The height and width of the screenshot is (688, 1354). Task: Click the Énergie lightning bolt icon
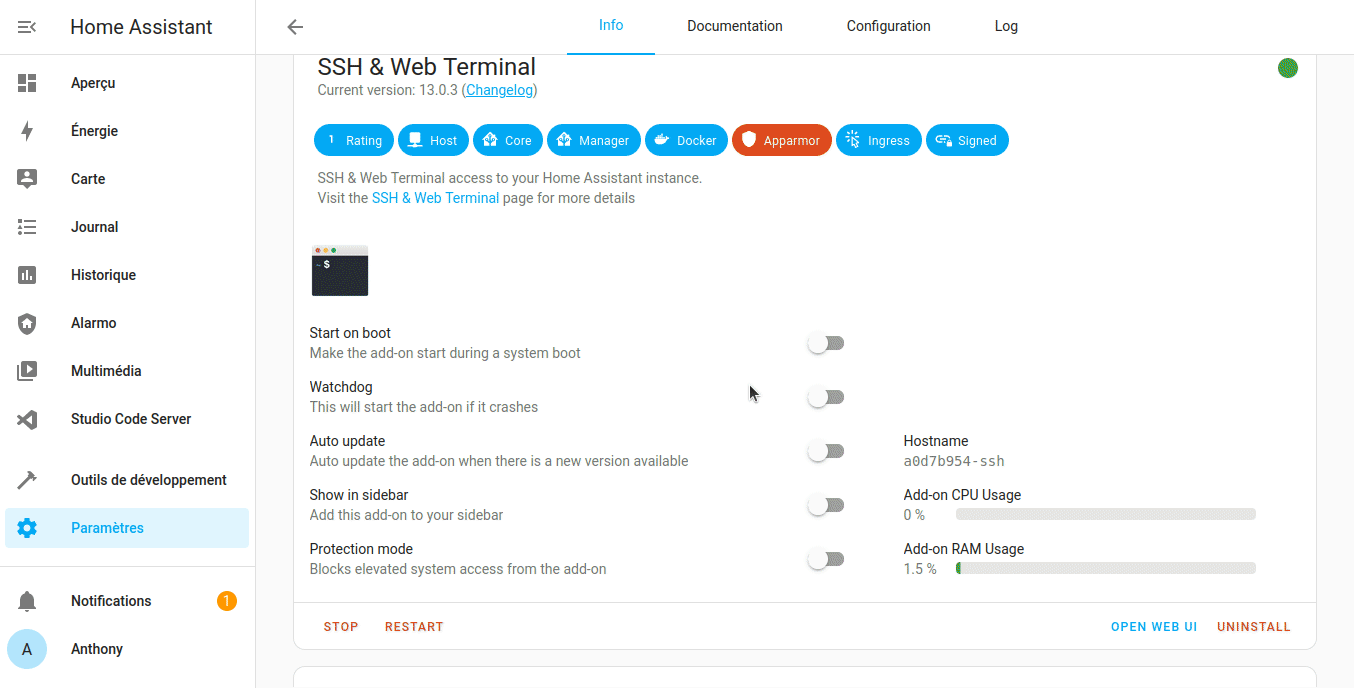(x=27, y=131)
